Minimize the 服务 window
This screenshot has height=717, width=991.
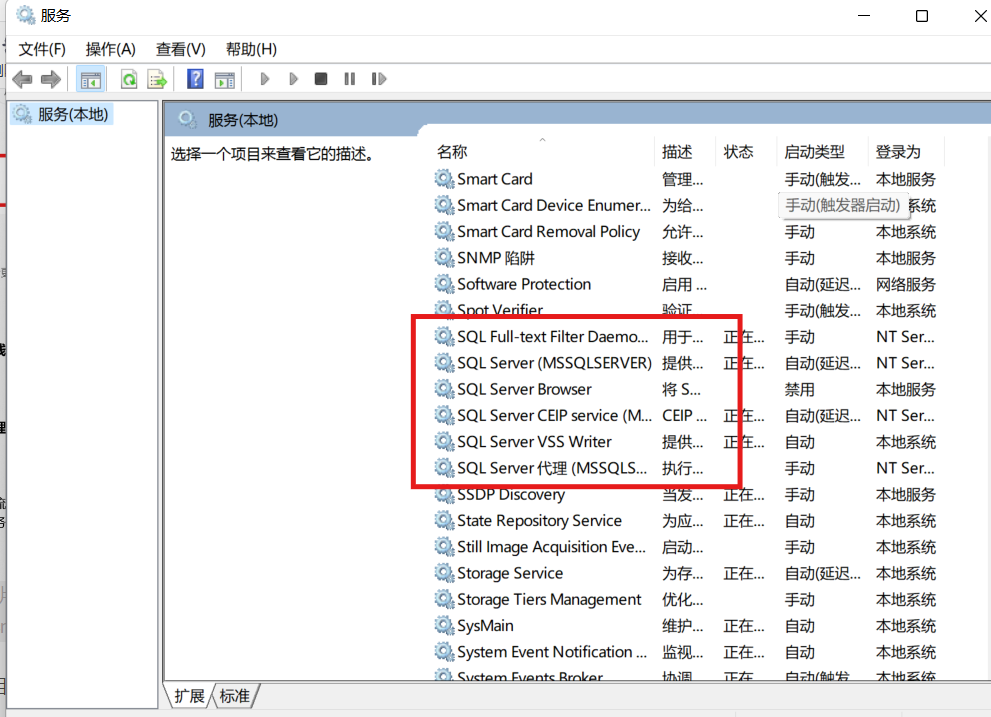pyautogui.click(x=864, y=16)
